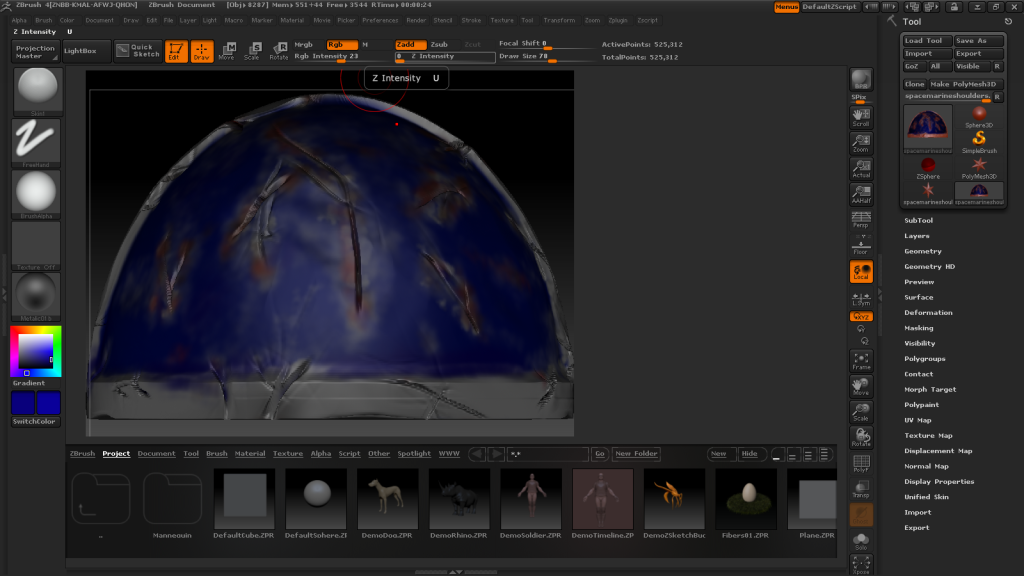Open the Quick Sketch tool
Viewport: 1024px width, 576px height.
pyautogui.click(x=138, y=51)
